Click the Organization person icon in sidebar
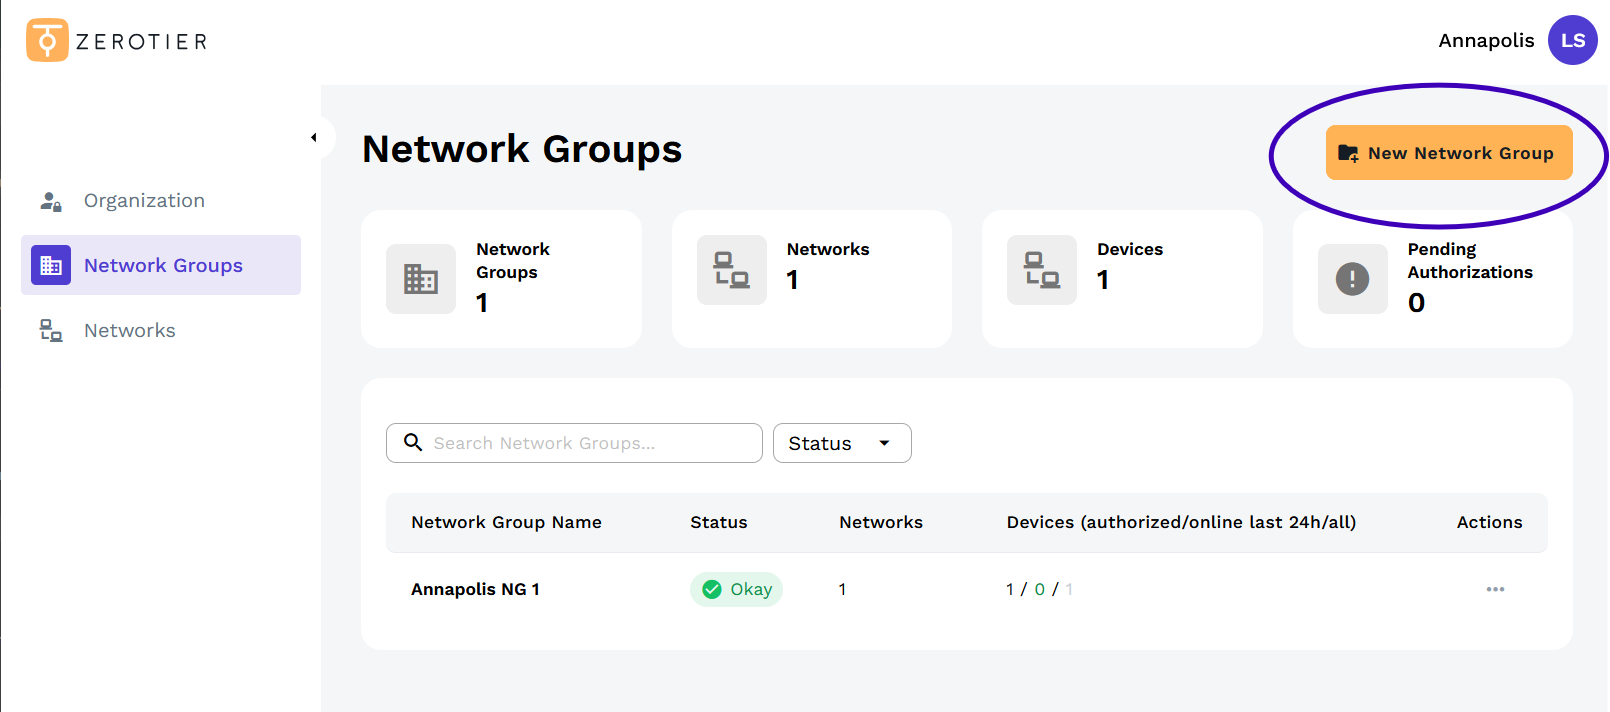1610x712 pixels. (51, 201)
